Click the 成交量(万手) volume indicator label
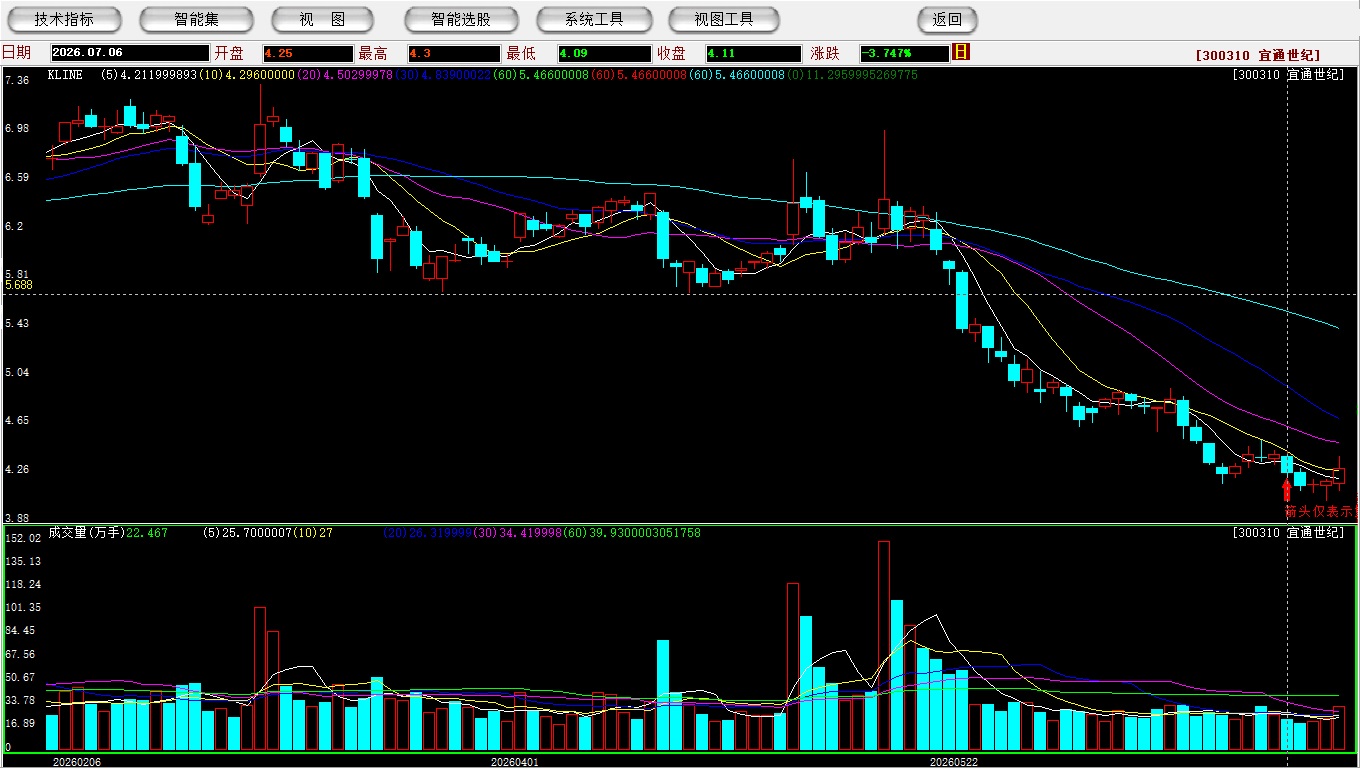The image size is (1360, 768). point(86,533)
